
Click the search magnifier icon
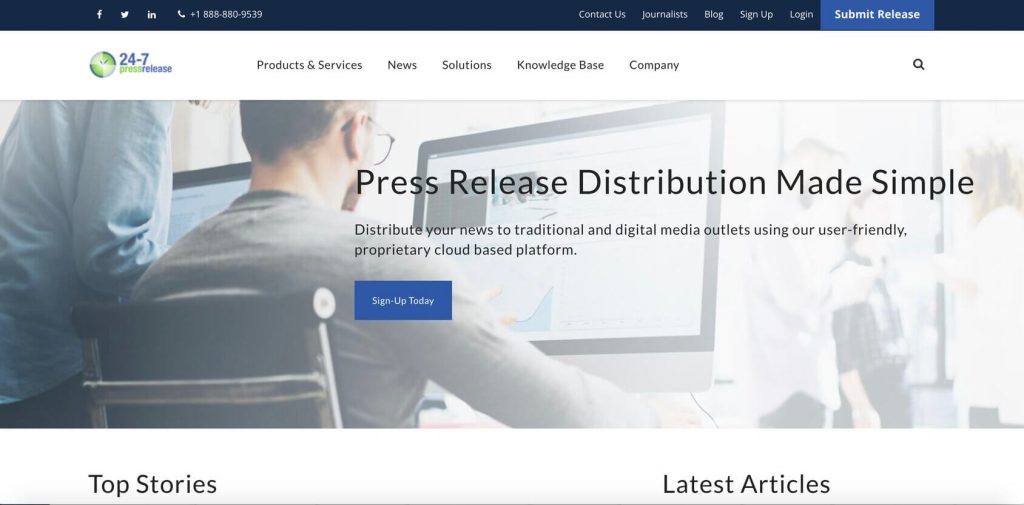(918, 64)
